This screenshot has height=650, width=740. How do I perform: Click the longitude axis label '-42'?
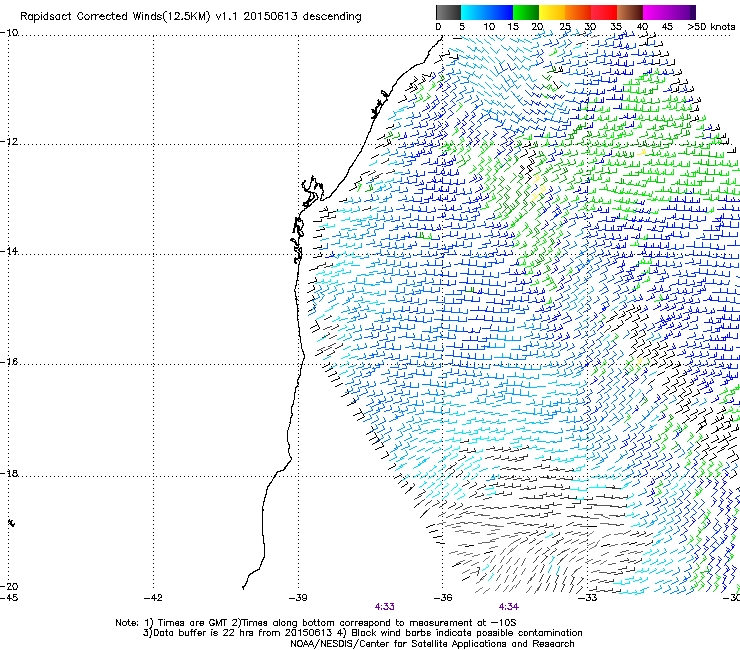pos(153,598)
